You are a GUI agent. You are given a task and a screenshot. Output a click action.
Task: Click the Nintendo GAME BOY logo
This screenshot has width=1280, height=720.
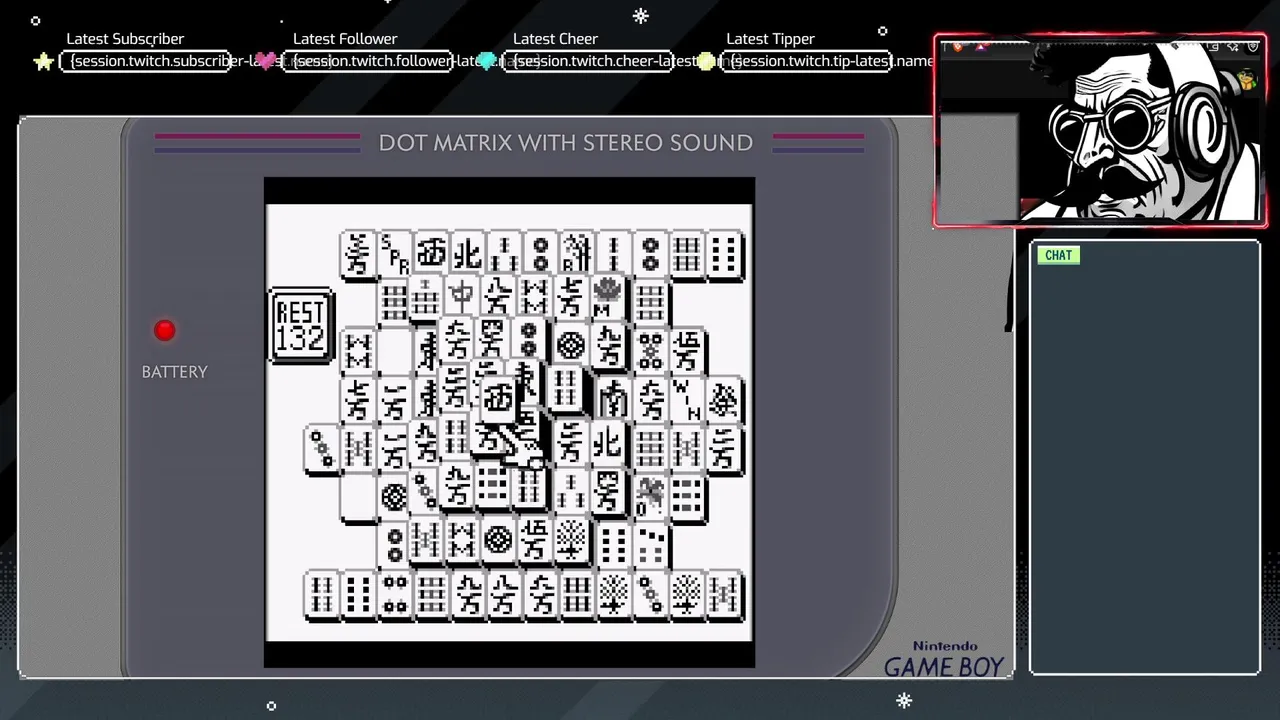click(x=944, y=660)
